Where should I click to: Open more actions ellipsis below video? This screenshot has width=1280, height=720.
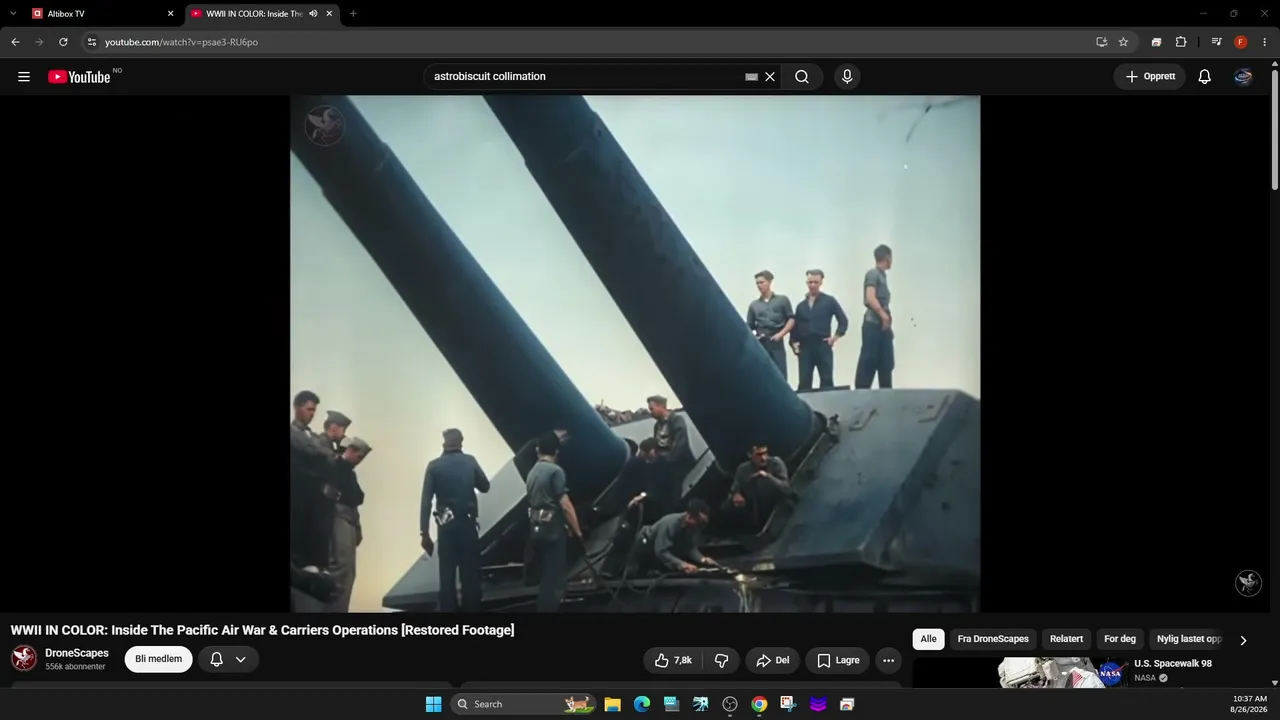[888, 660]
